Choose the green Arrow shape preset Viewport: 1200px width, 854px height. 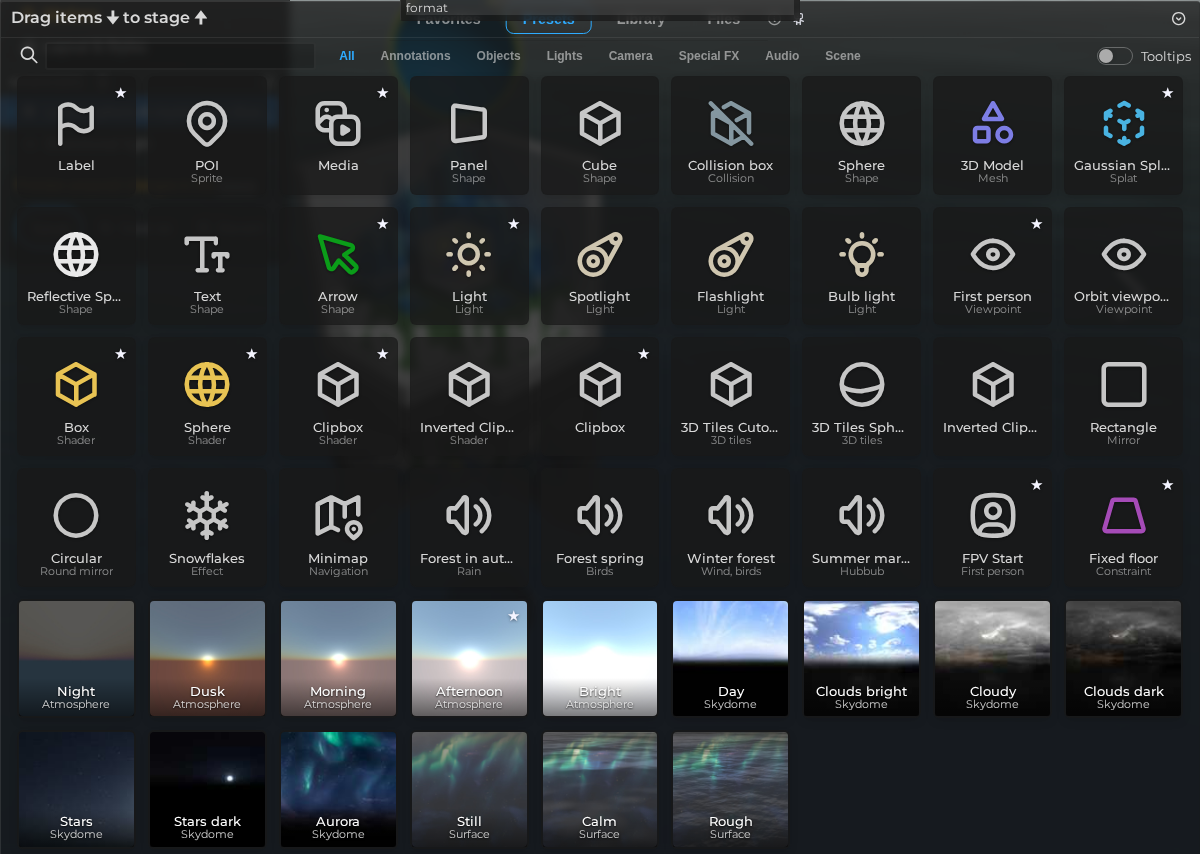point(338,266)
